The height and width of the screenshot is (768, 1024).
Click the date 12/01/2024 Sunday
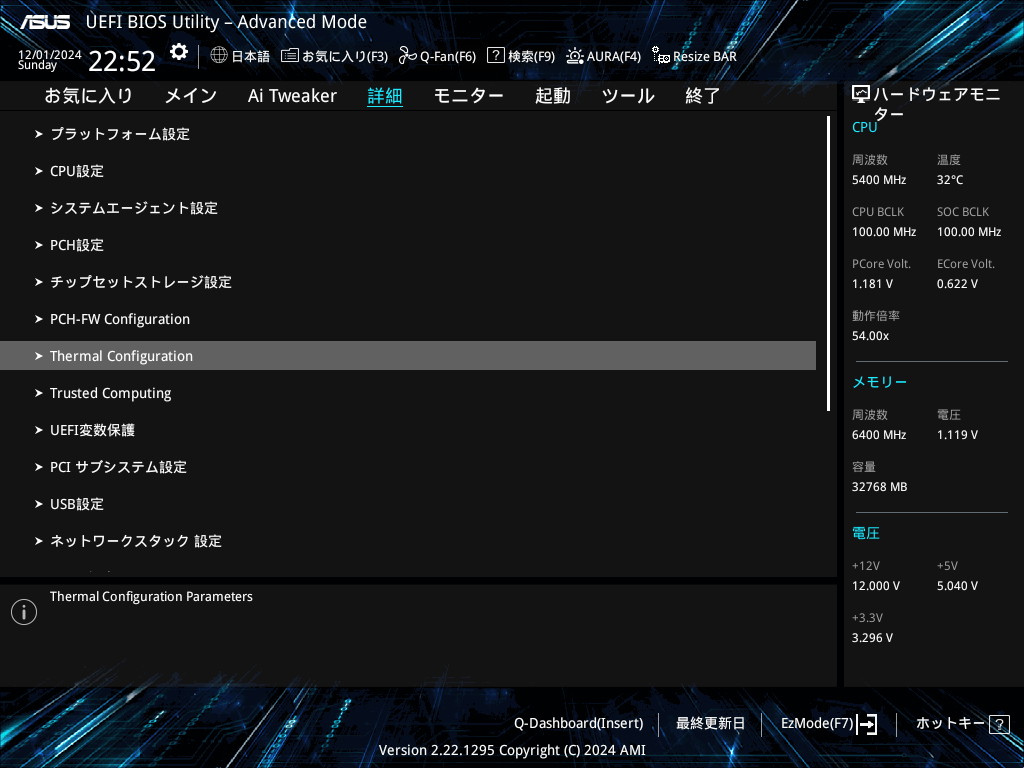pos(50,59)
